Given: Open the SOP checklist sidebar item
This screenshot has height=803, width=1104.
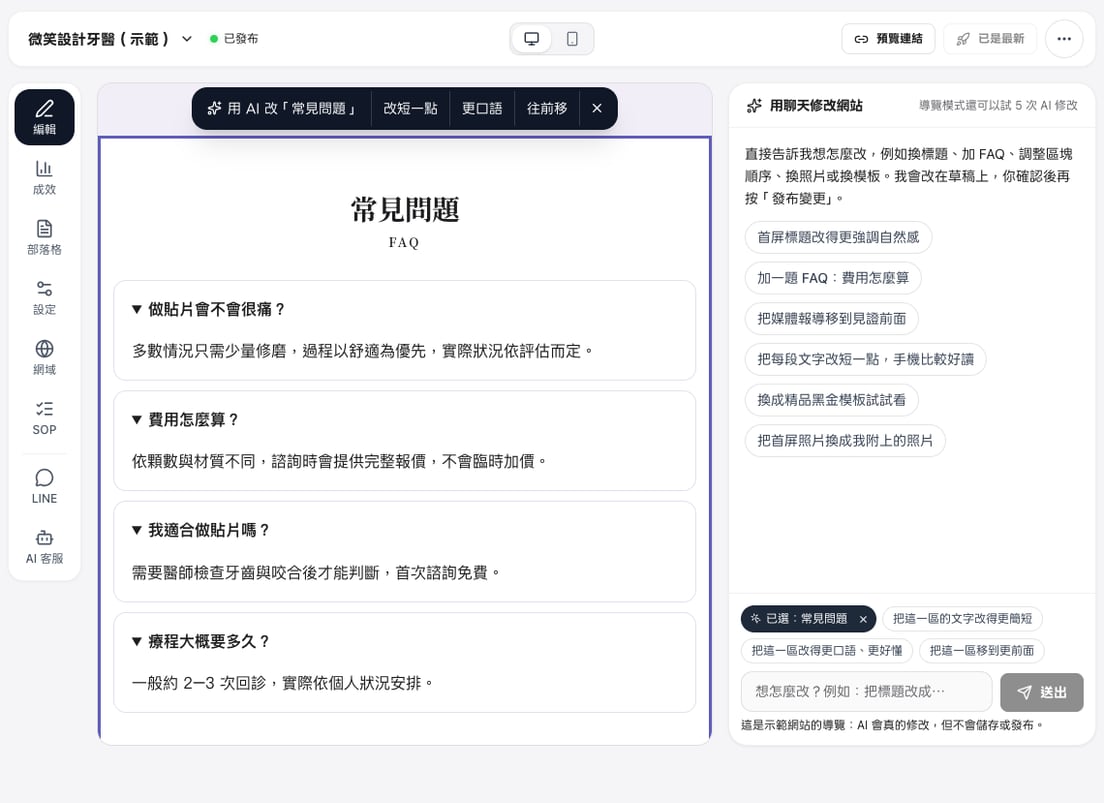Looking at the screenshot, I should point(44,418).
